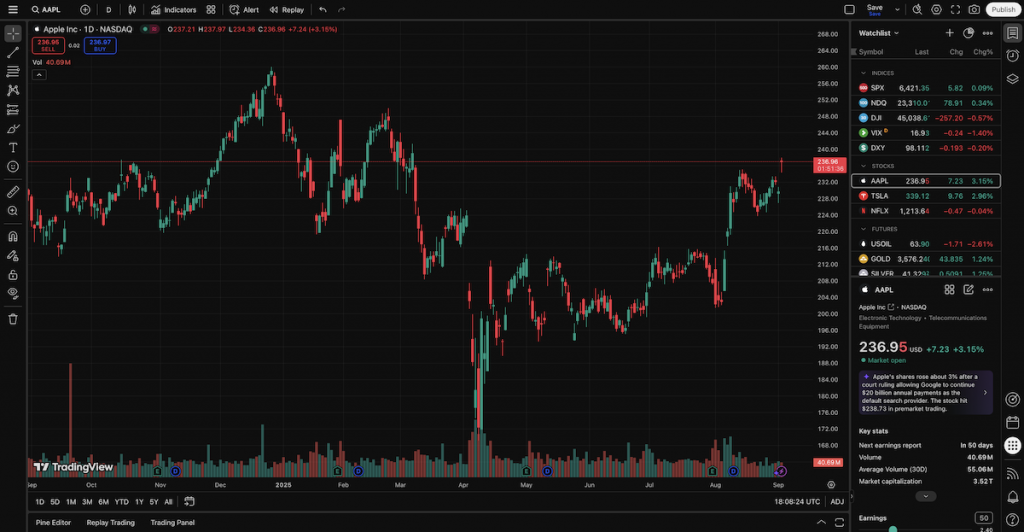The height and width of the screenshot is (532, 1024).
Task: Set time range to 1D
Action: (40, 502)
